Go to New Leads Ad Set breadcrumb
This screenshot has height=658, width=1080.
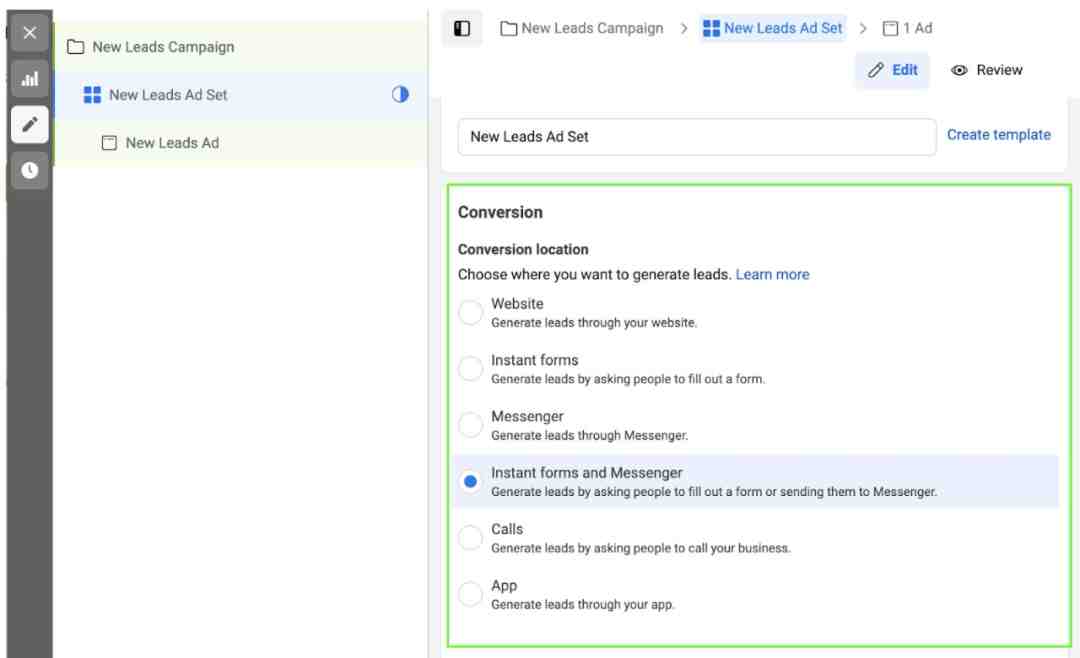pos(773,28)
